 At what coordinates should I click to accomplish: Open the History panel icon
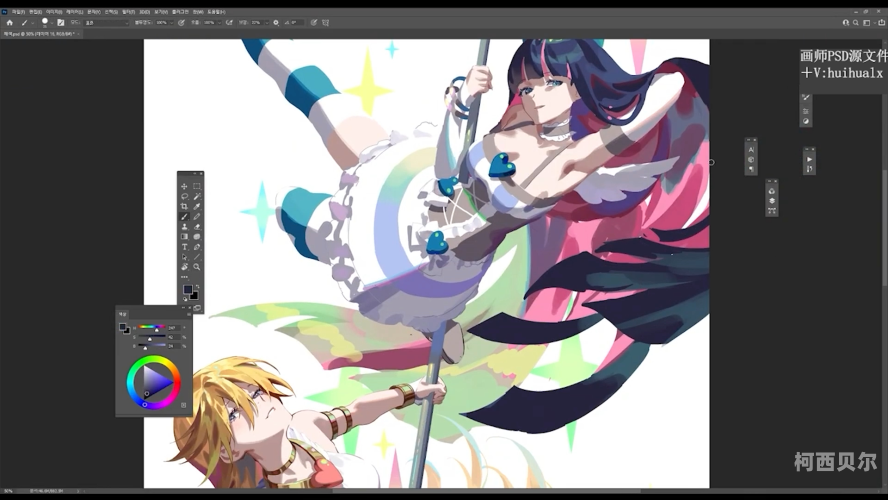click(809, 169)
